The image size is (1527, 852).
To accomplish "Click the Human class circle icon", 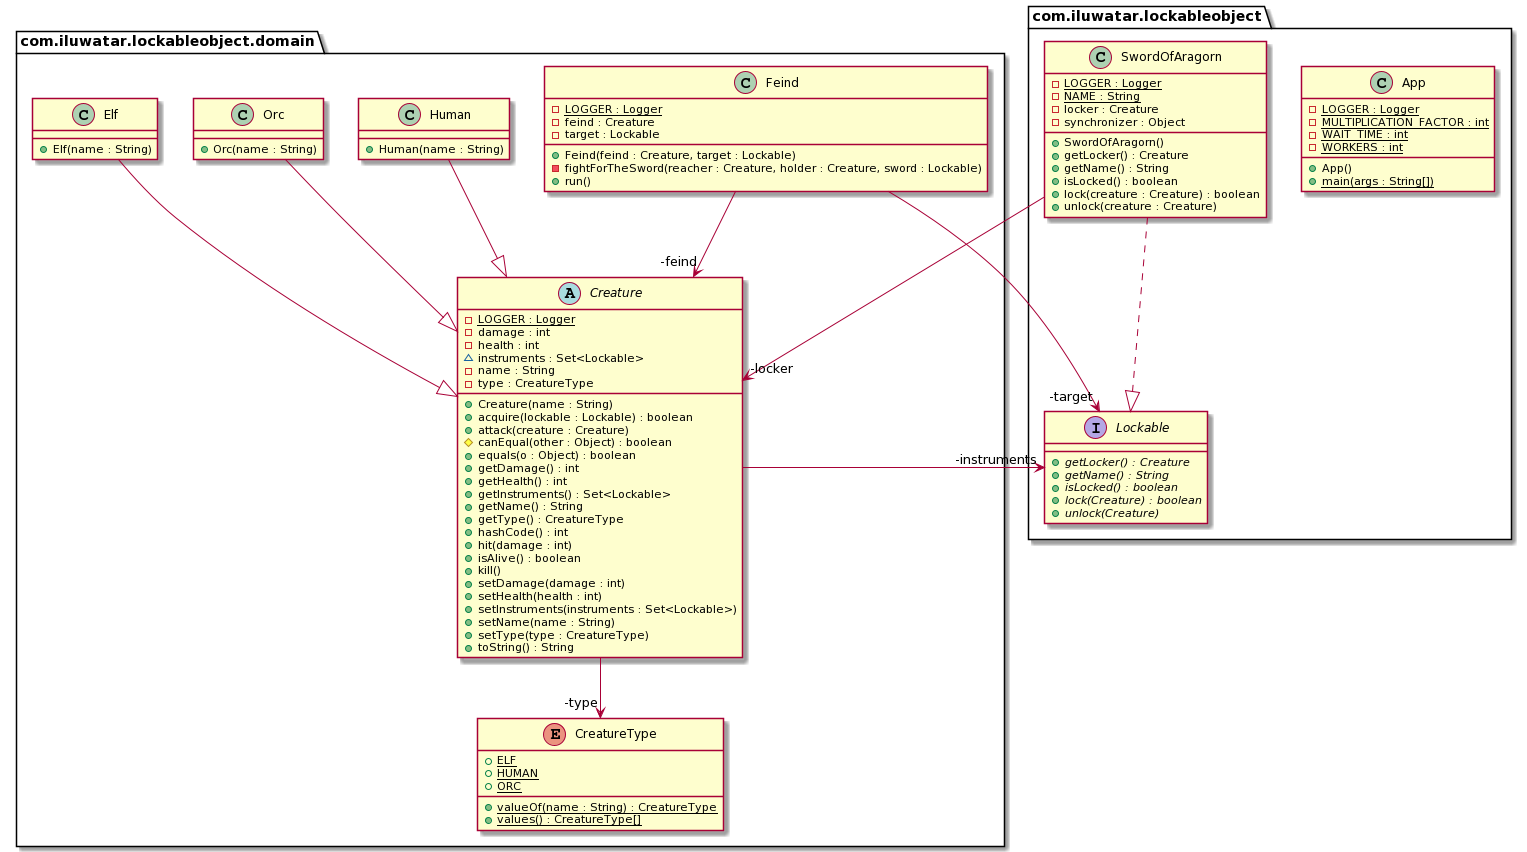I will pyautogui.click(x=409, y=115).
